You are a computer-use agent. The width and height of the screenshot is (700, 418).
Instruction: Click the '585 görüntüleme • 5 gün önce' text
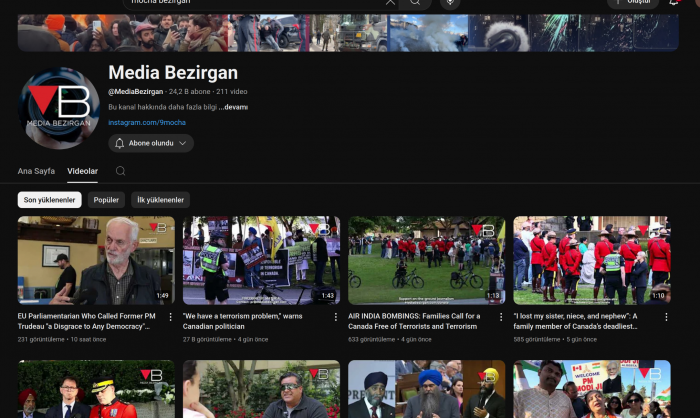pos(555,339)
